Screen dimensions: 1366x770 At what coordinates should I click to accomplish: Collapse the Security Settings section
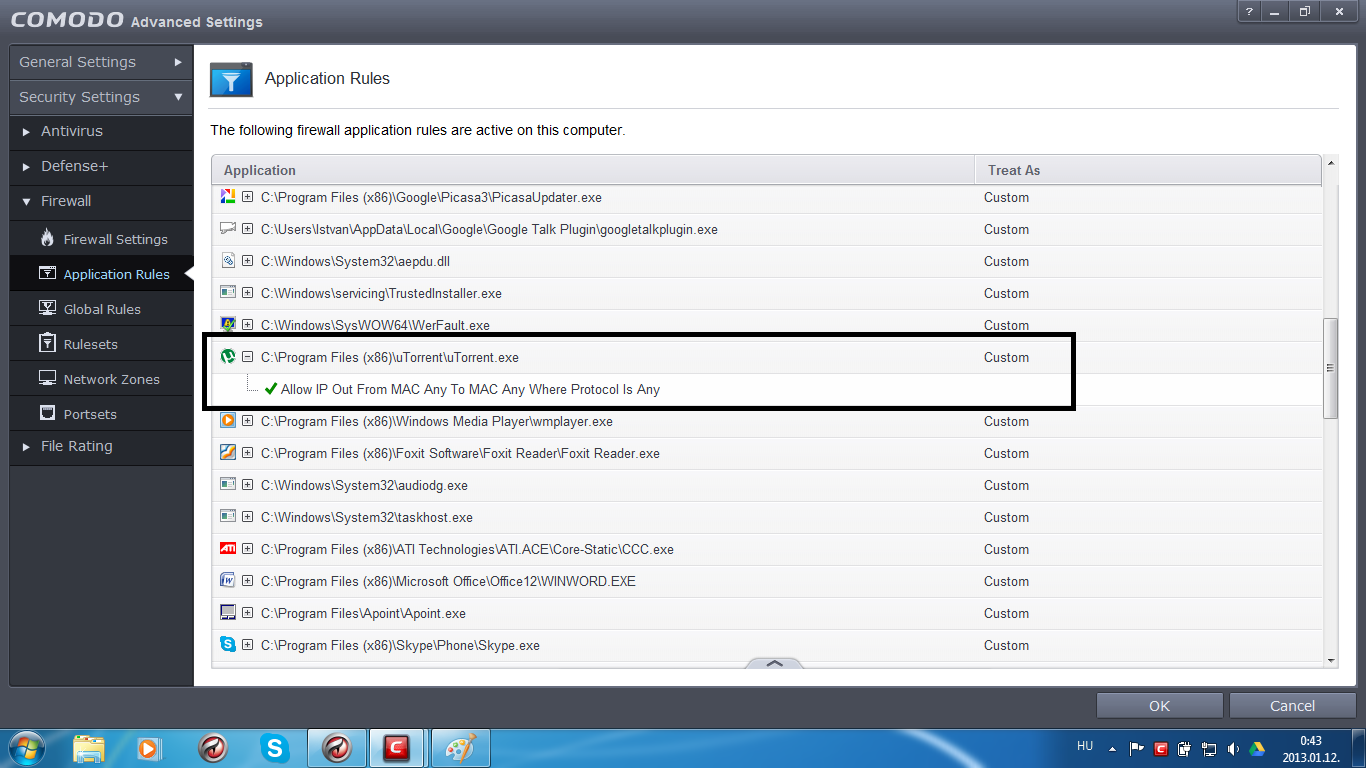(x=101, y=97)
